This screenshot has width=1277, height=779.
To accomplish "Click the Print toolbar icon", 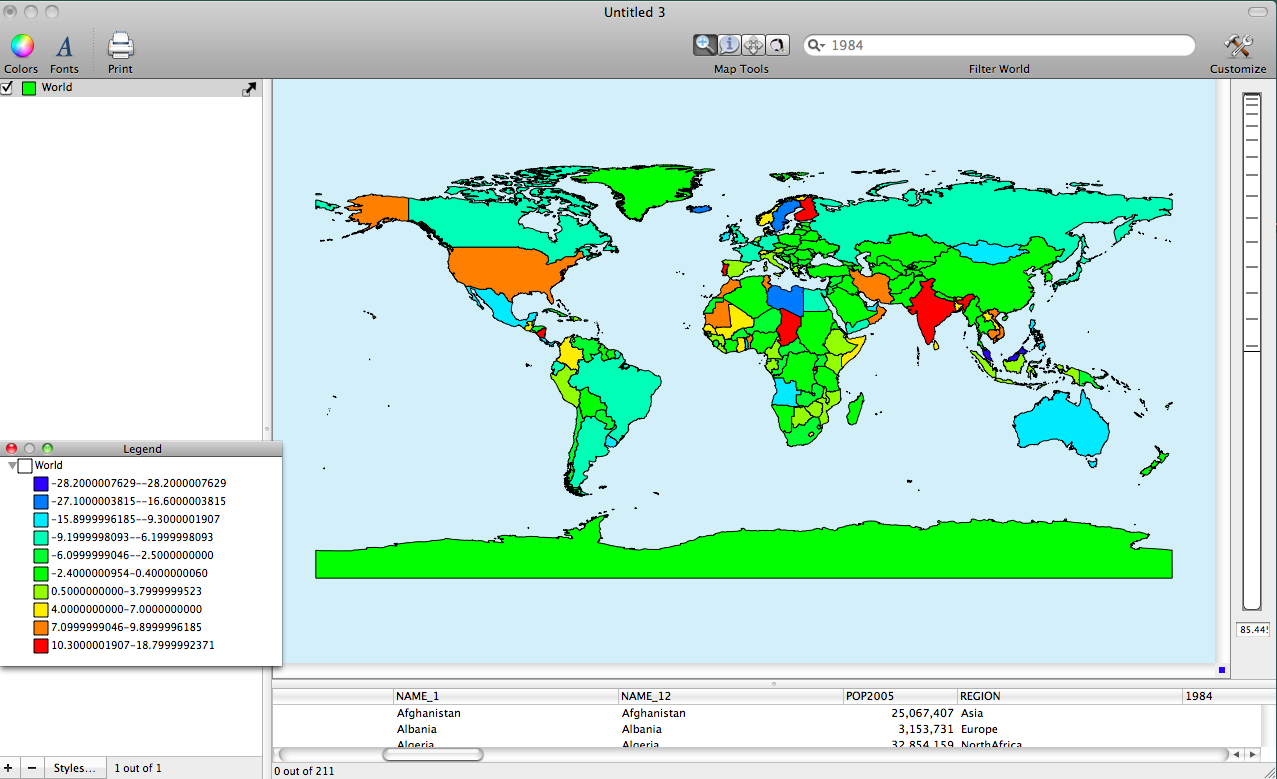I will pos(120,46).
